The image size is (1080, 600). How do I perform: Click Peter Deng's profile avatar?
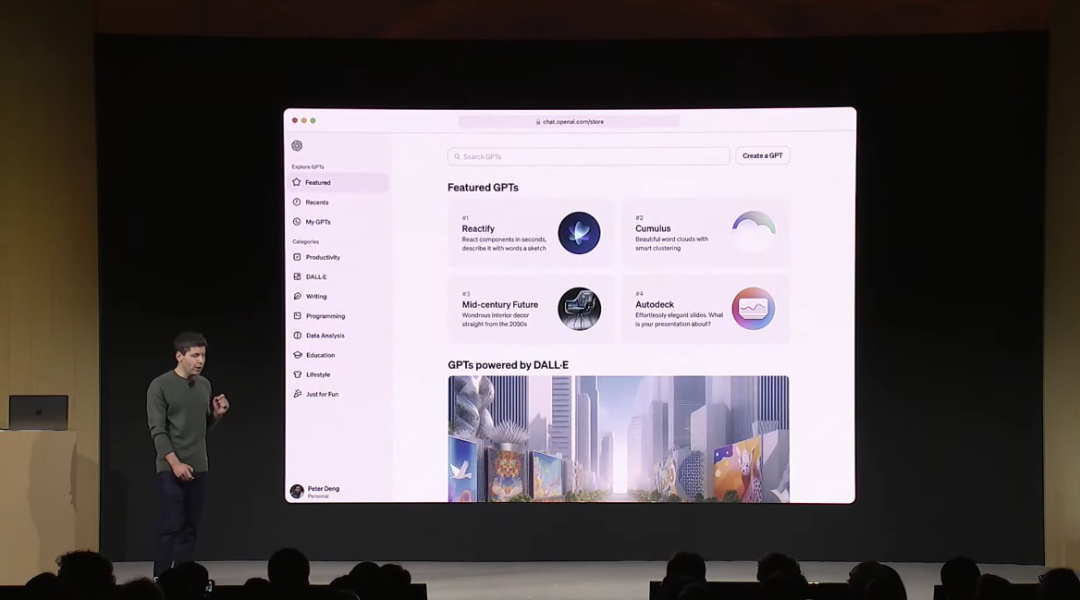[x=297, y=491]
